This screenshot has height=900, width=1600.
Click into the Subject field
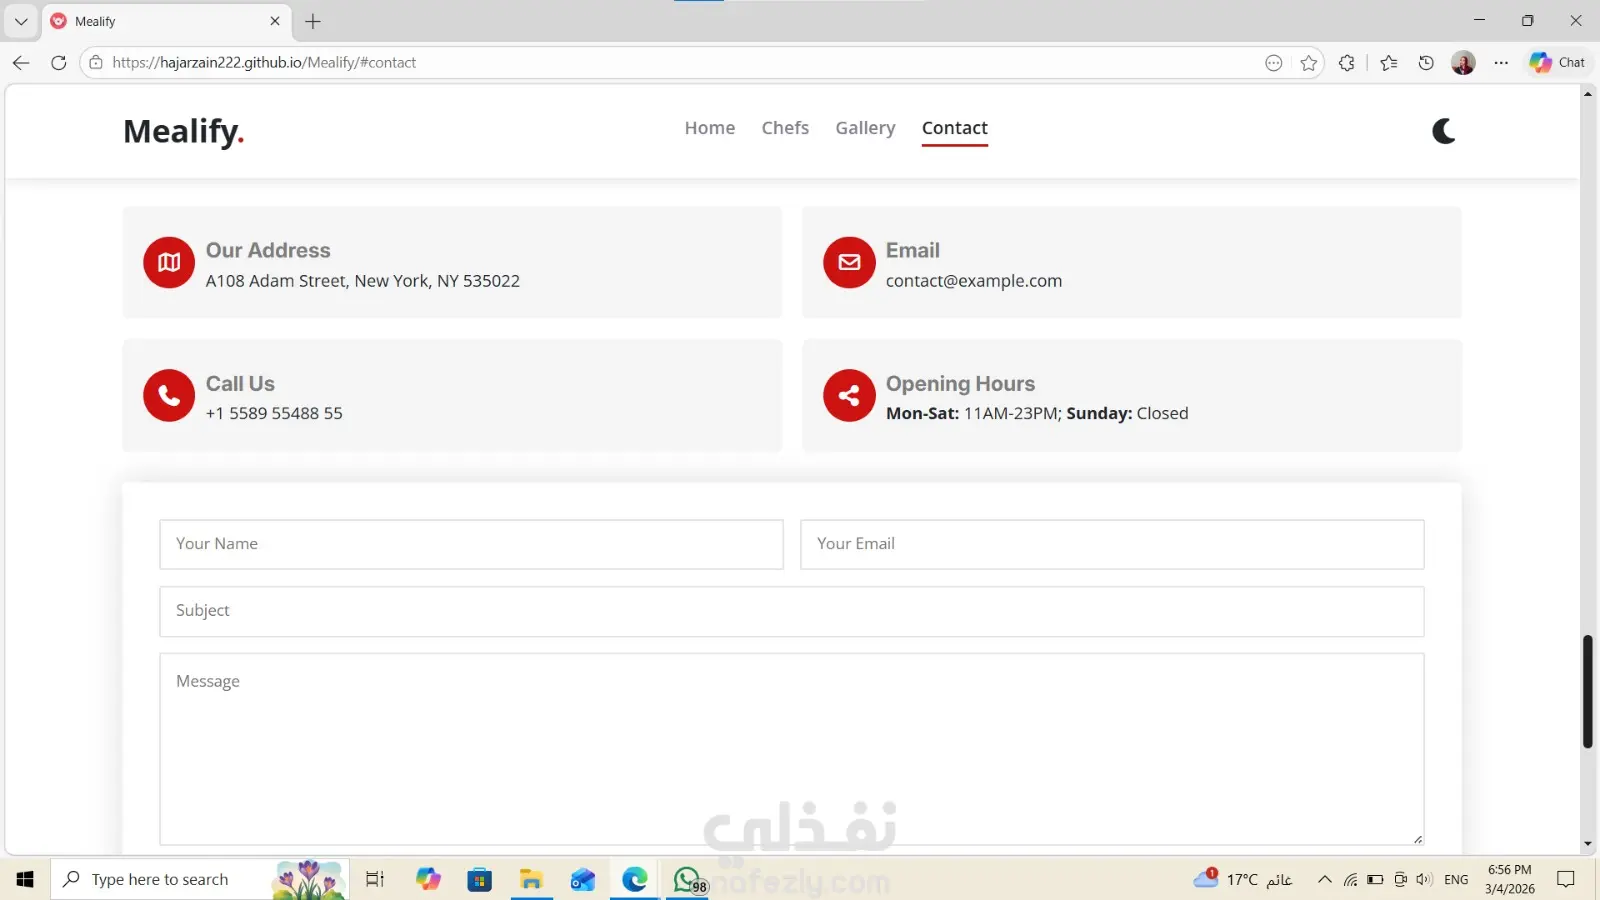(792, 611)
